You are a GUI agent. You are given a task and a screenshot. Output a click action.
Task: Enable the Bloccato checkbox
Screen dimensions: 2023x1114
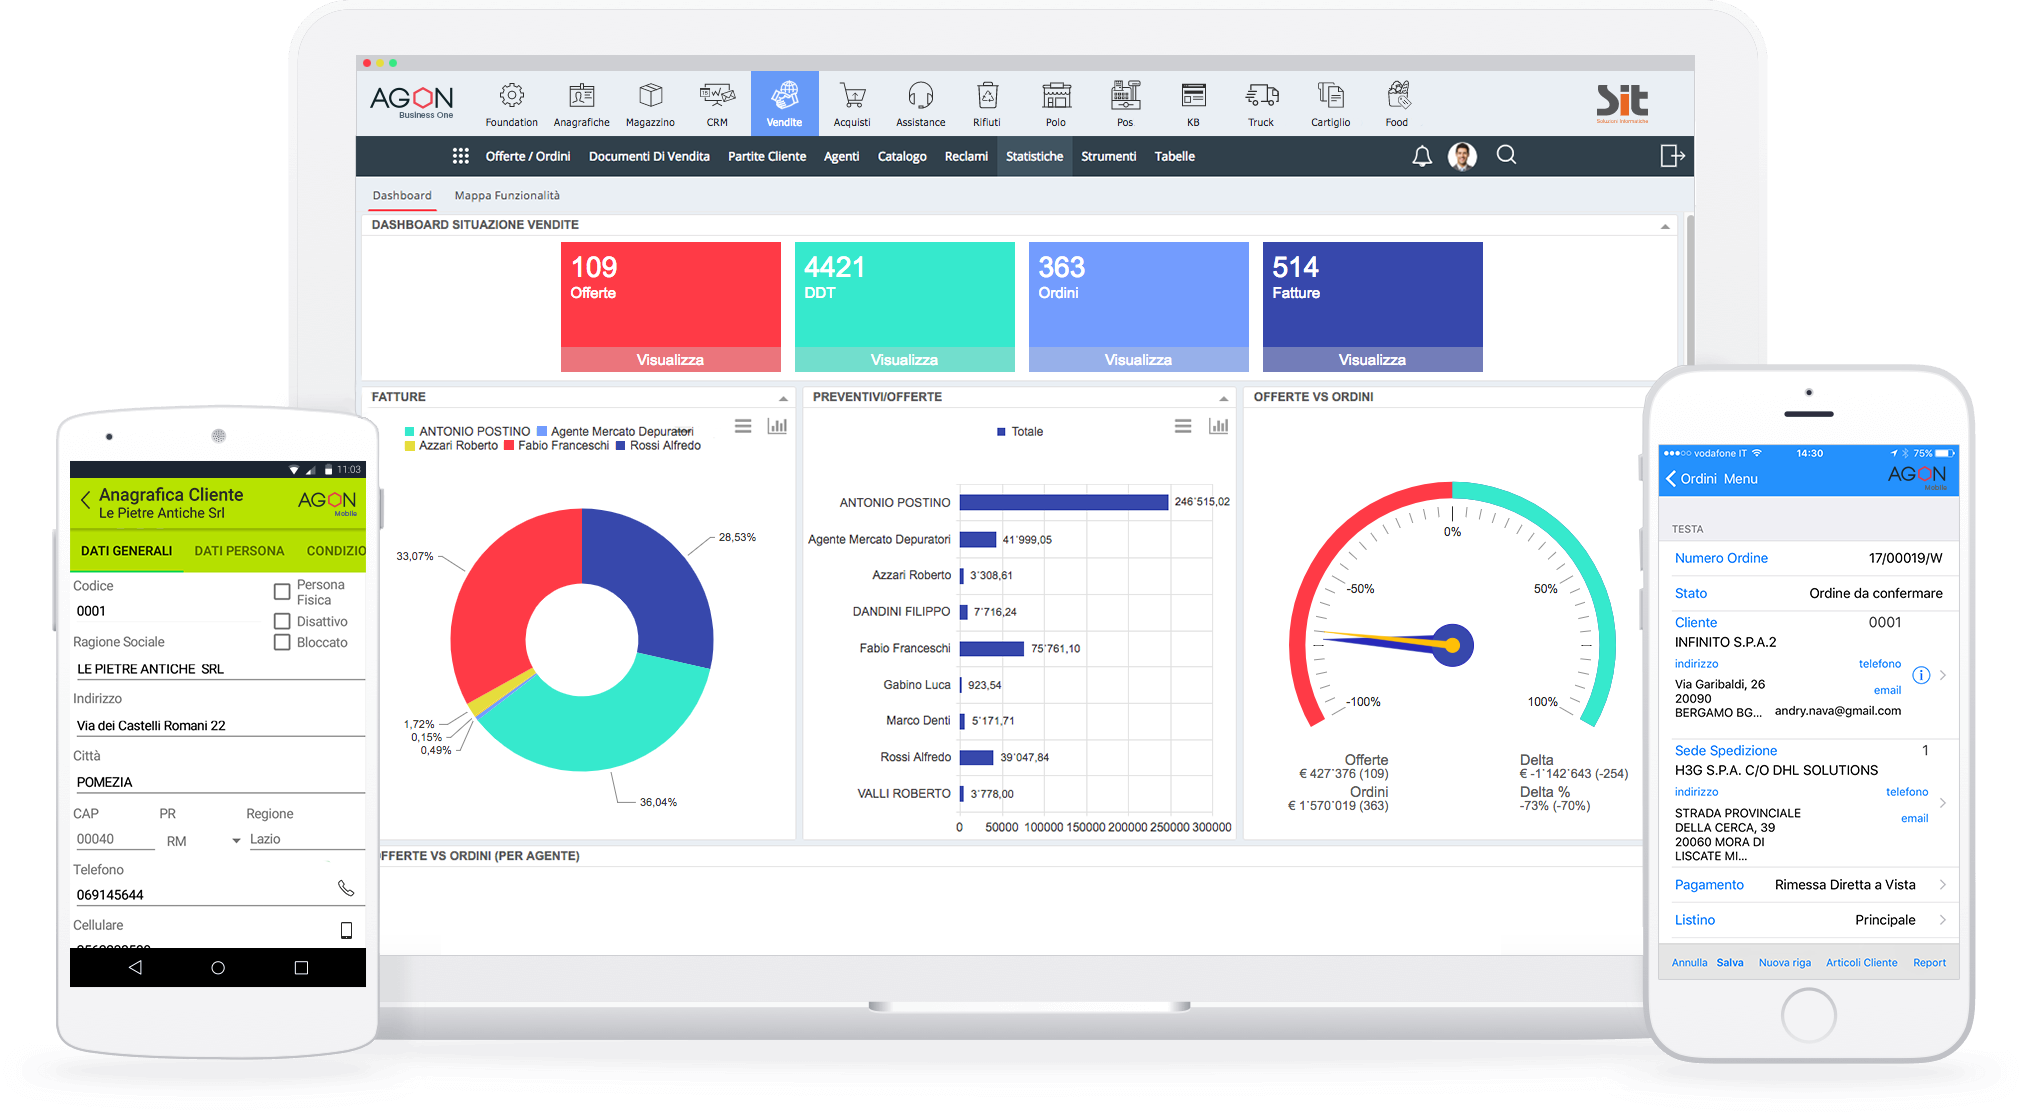click(282, 642)
